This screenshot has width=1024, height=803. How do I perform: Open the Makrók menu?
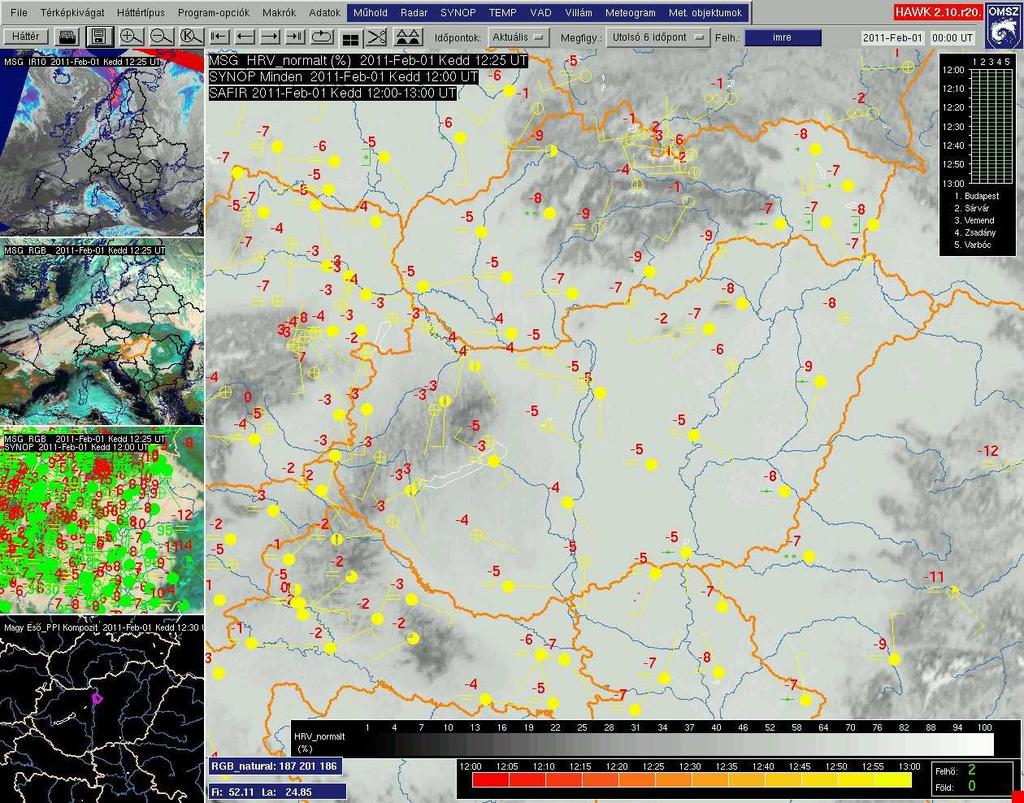pos(279,12)
